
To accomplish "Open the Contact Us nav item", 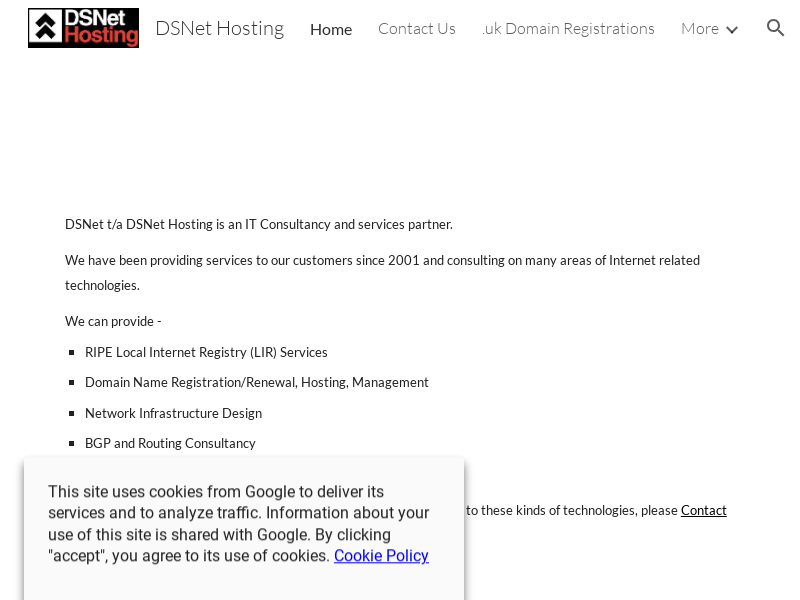I will (416, 29).
